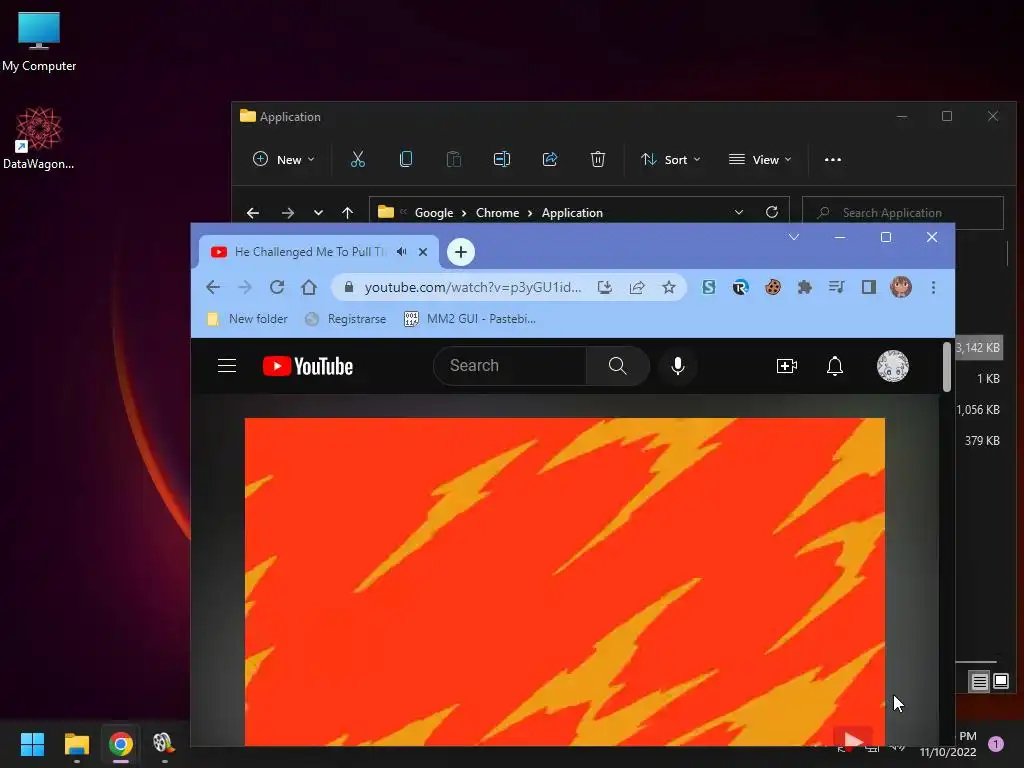This screenshot has height=768, width=1024.
Task: Click YouTube voice search microphone
Action: [678, 366]
